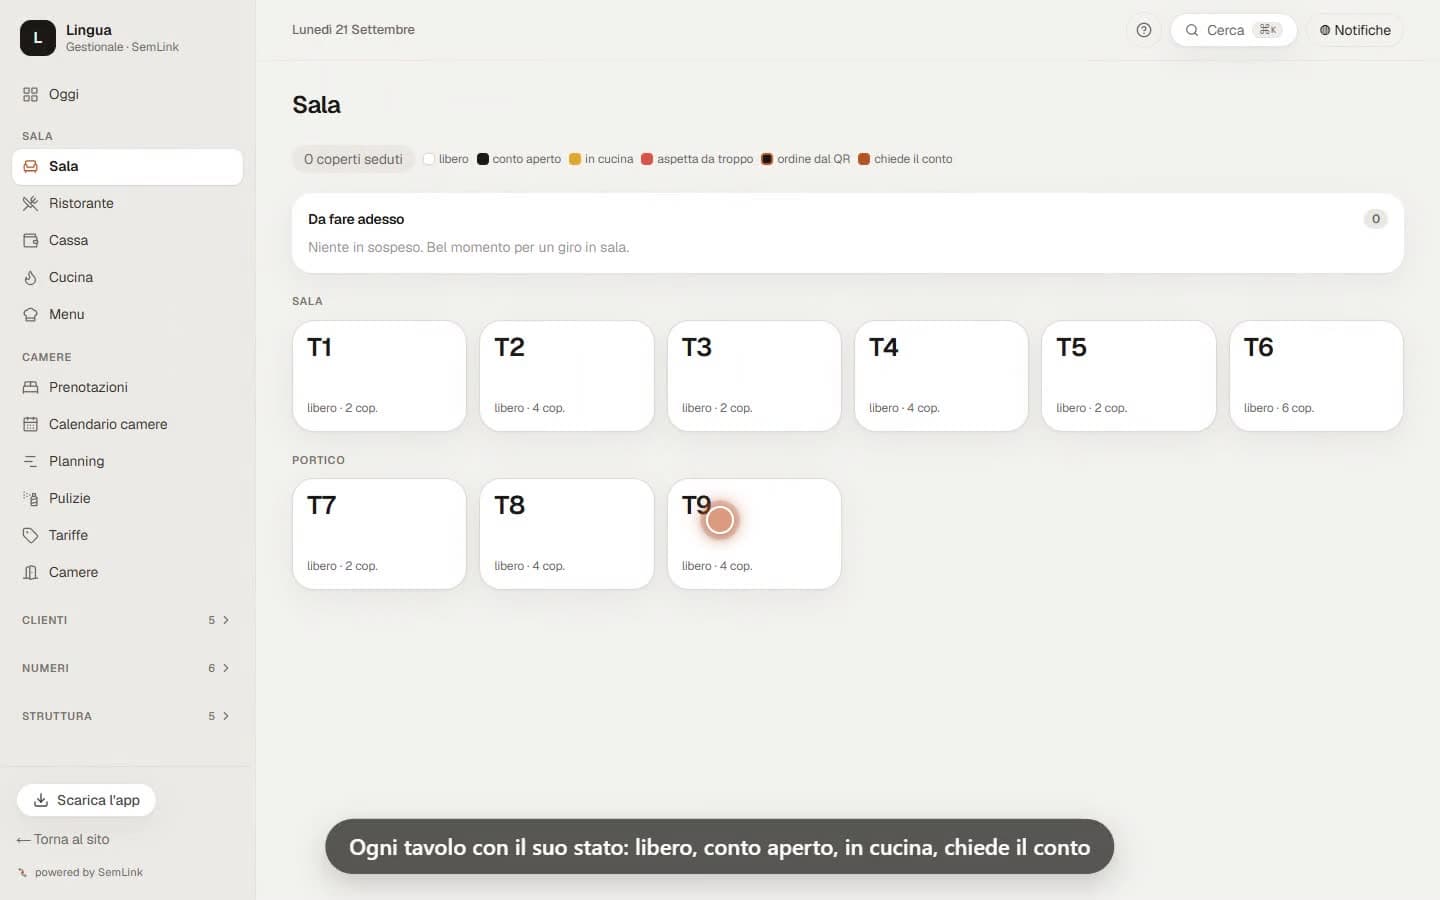Click the Pulizie cleaning icon
1440x900 pixels.
(30, 498)
